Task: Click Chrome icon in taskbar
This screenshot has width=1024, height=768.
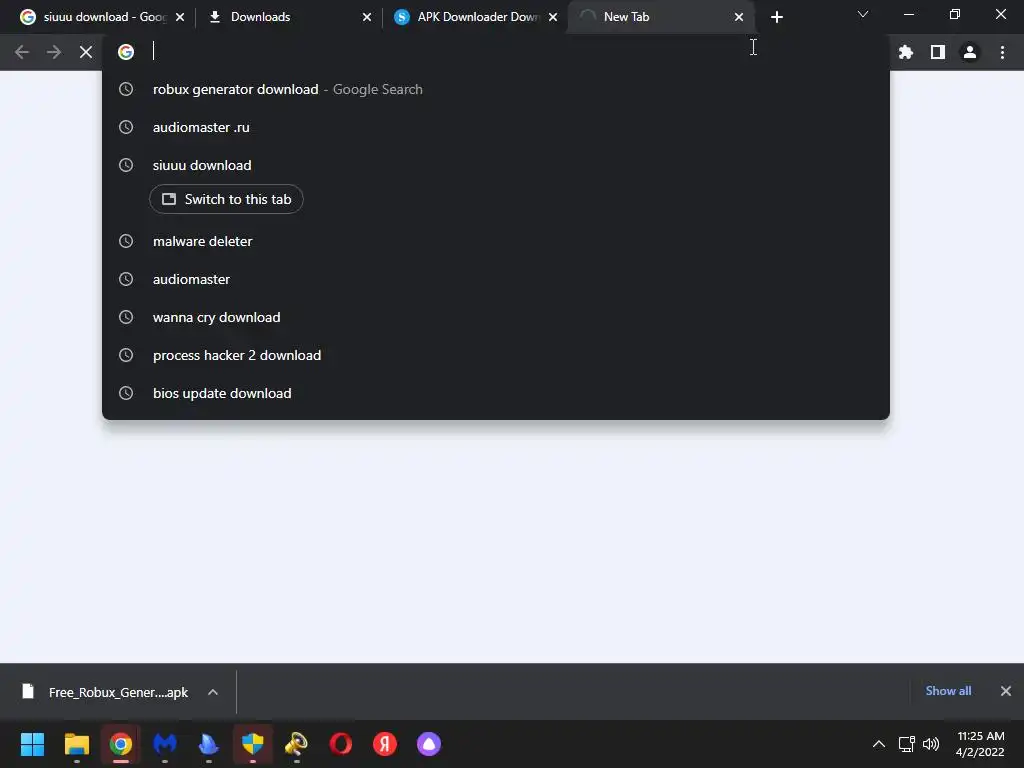Action: pyautogui.click(x=121, y=744)
